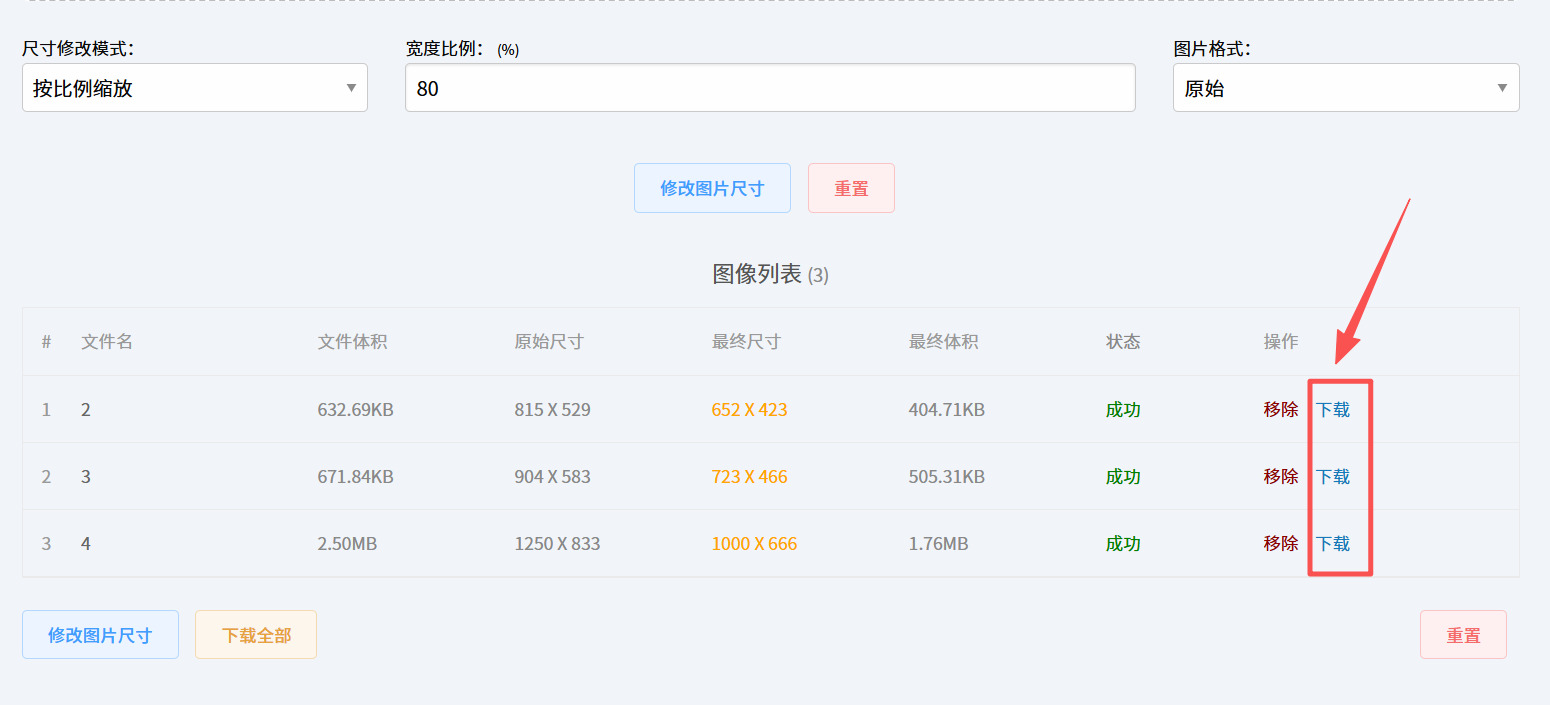
Task: Click the red 重置 button beside top 修改图片尺寸
Action: pos(851,188)
